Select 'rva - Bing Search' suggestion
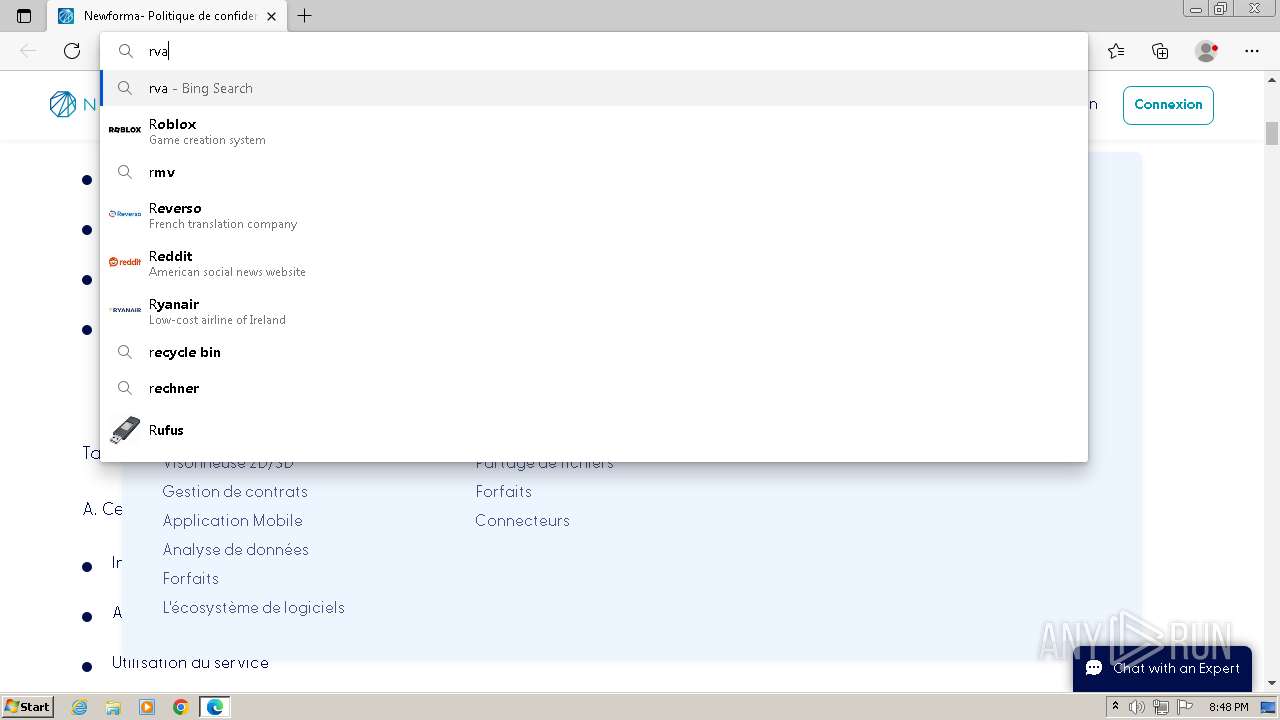This screenshot has width=1280, height=720. [594, 88]
